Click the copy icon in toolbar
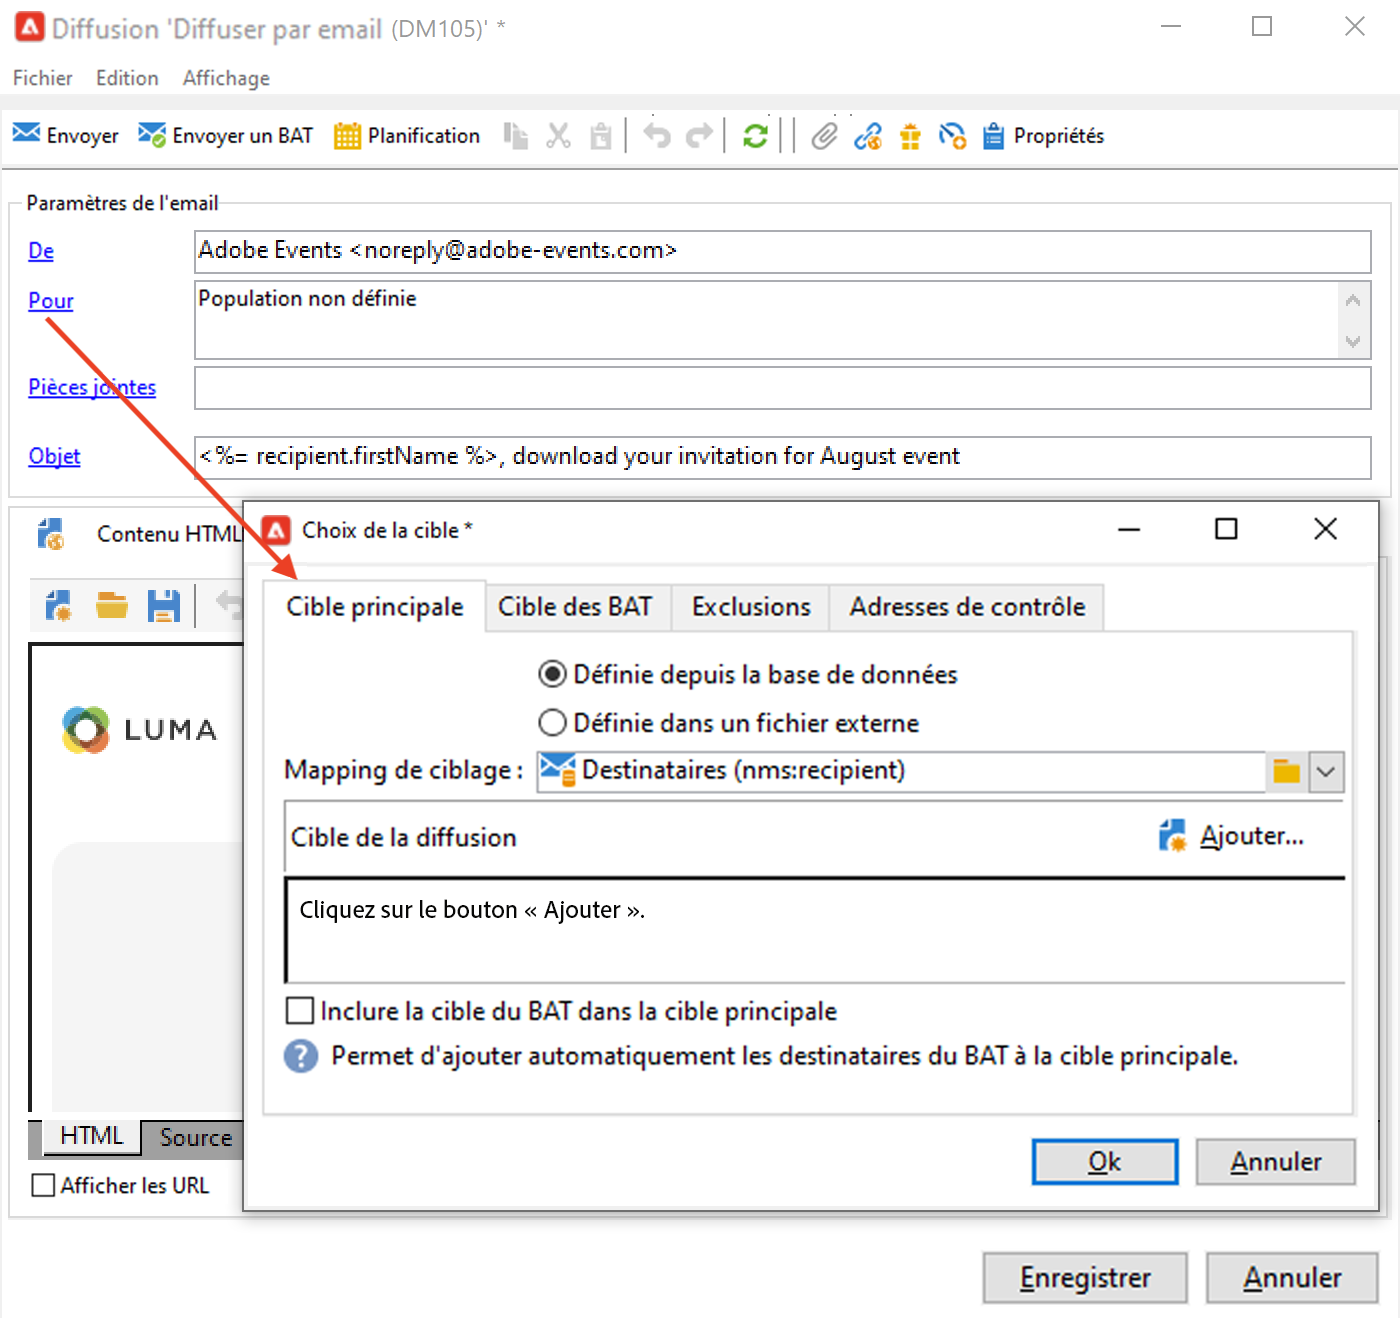Screen dimensions: 1400x1318 point(516,135)
